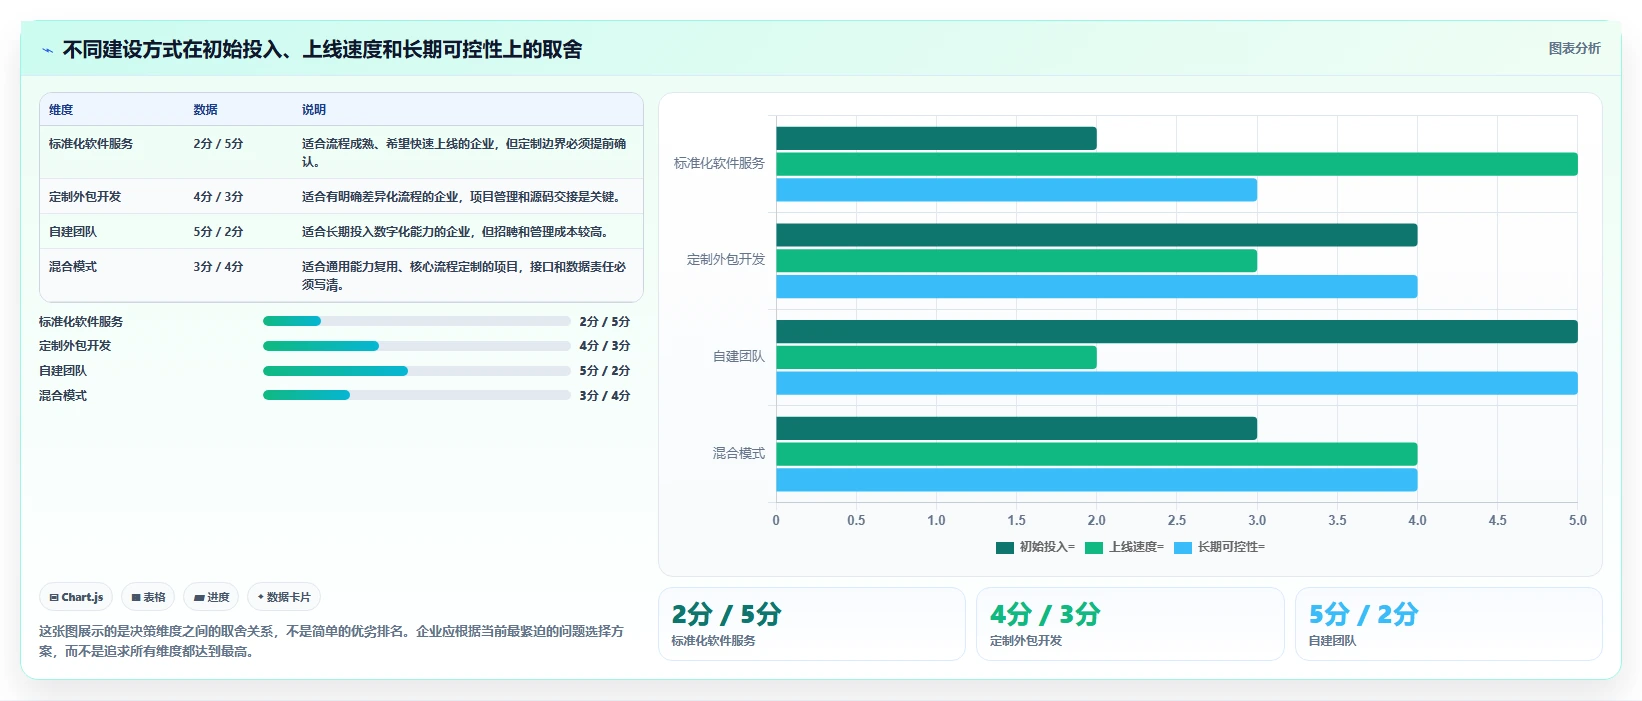Click the 图表分析 label in the header
The width and height of the screenshot is (1642, 701).
click(1574, 48)
